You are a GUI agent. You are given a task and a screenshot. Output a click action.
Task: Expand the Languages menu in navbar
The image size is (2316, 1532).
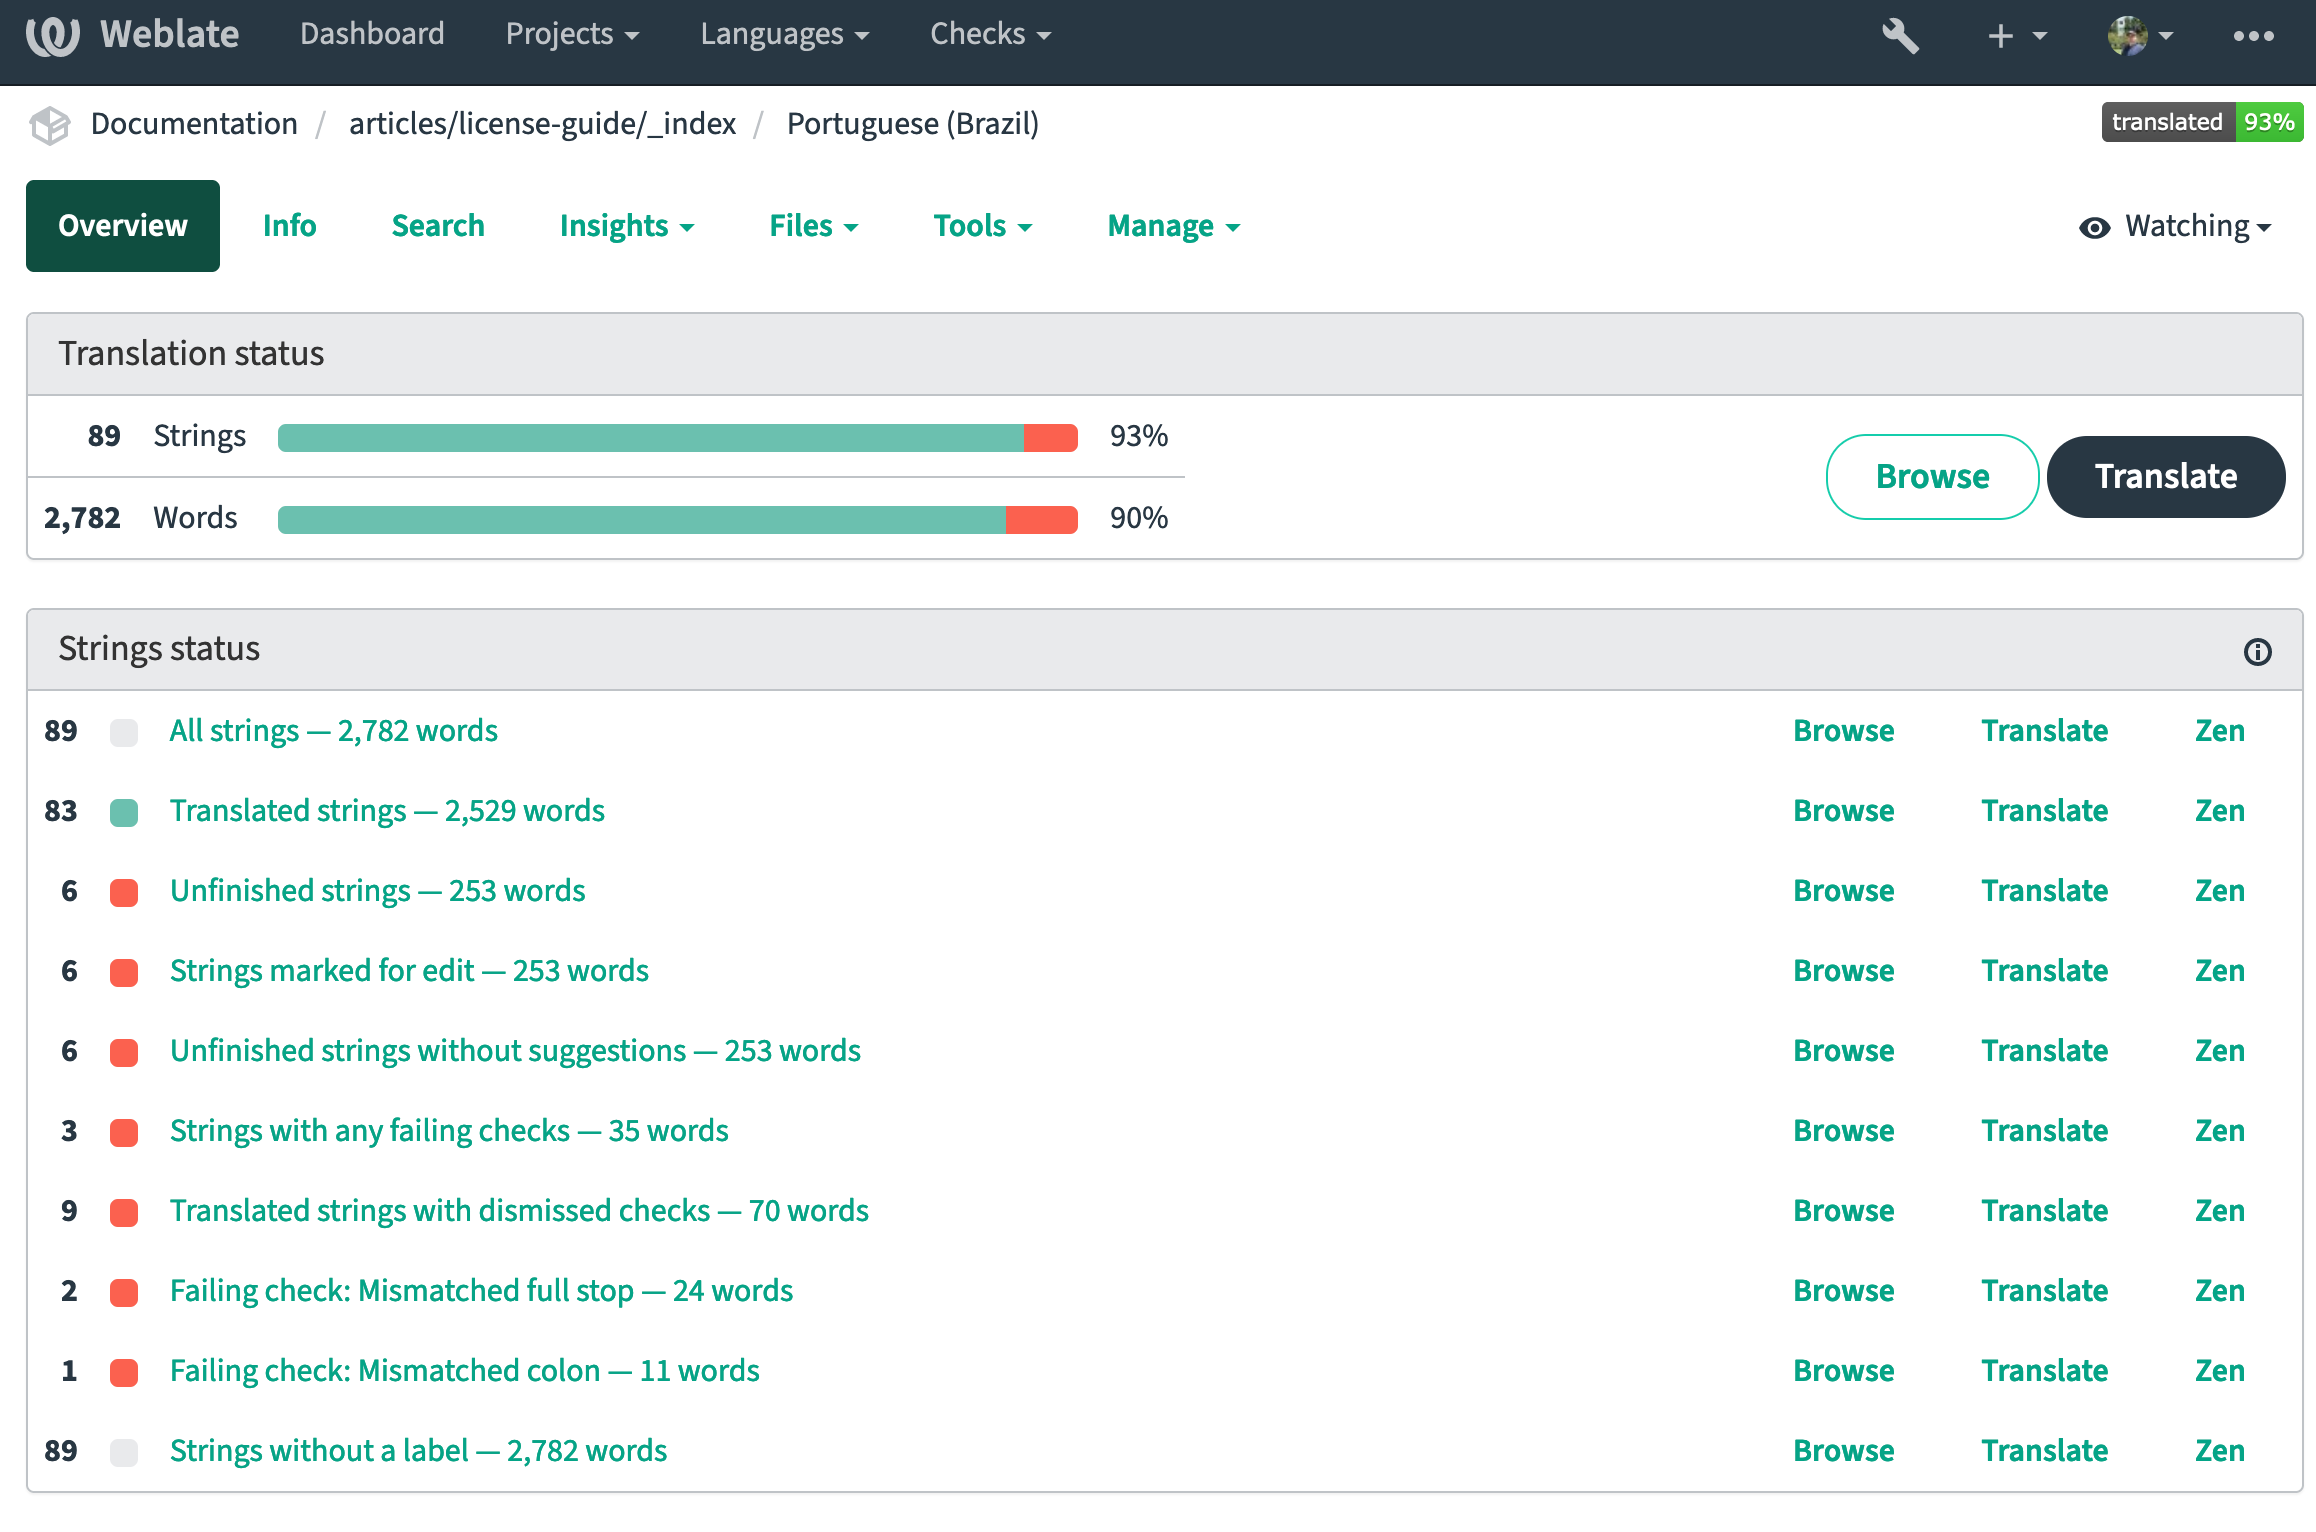tap(784, 35)
